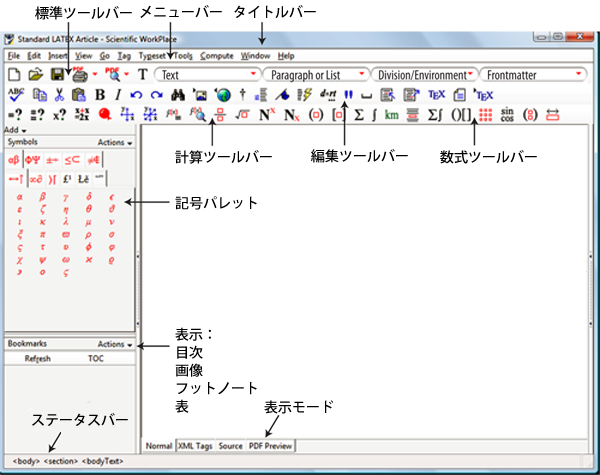Insert the integral symbol
The image size is (600, 475).
coord(374,114)
